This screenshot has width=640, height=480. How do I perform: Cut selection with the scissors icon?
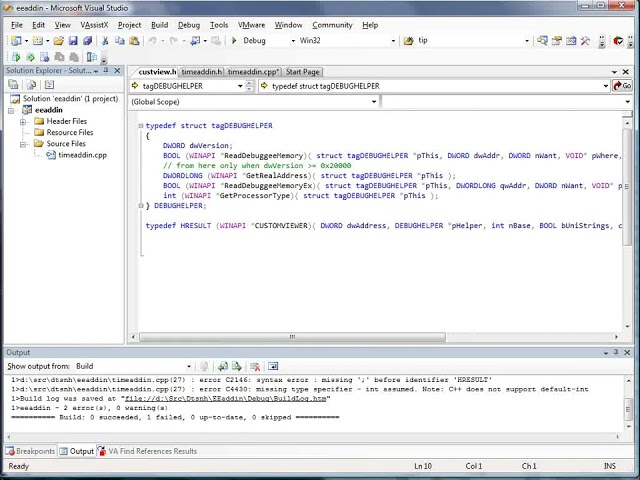point(105,41)
